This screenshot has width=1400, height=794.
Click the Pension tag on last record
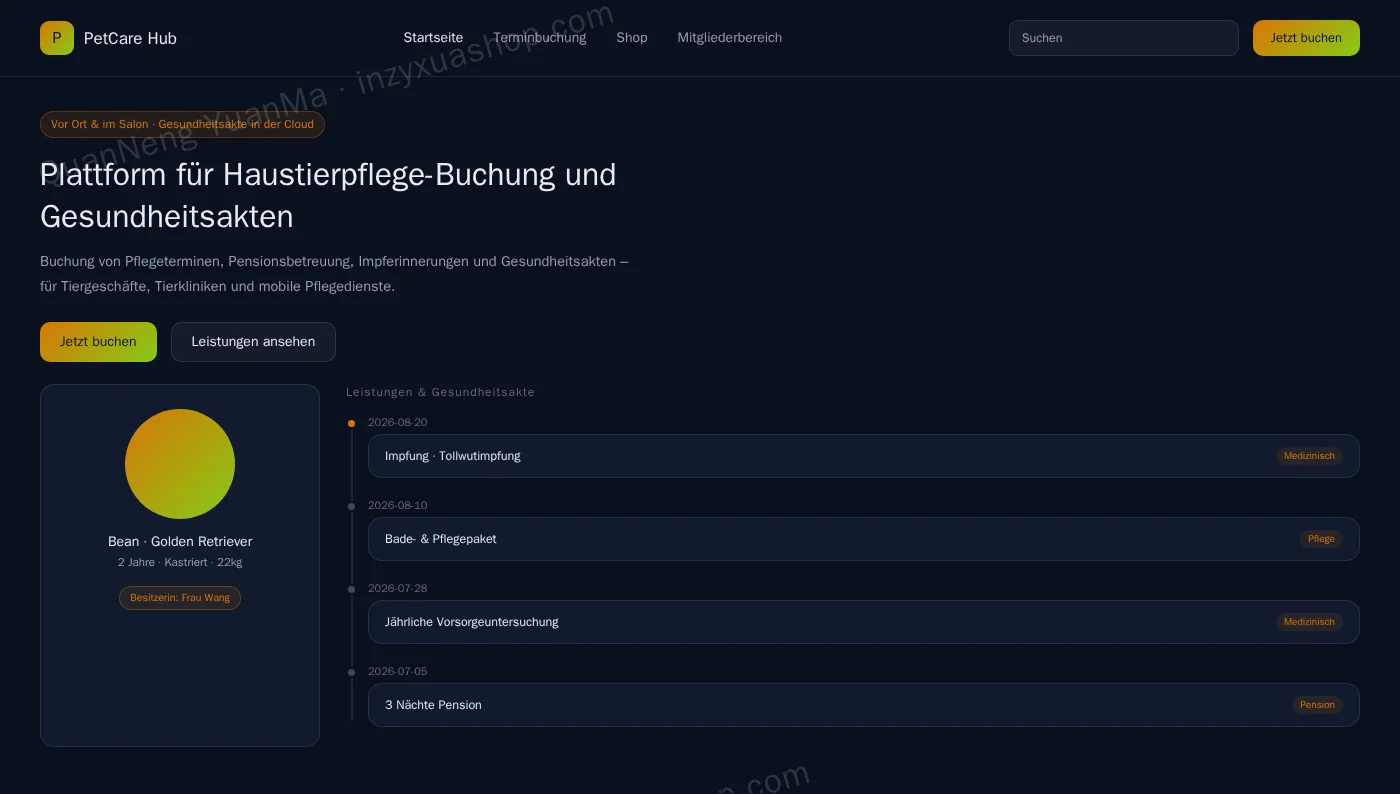pyautogui.click(x=1317, y=705)
